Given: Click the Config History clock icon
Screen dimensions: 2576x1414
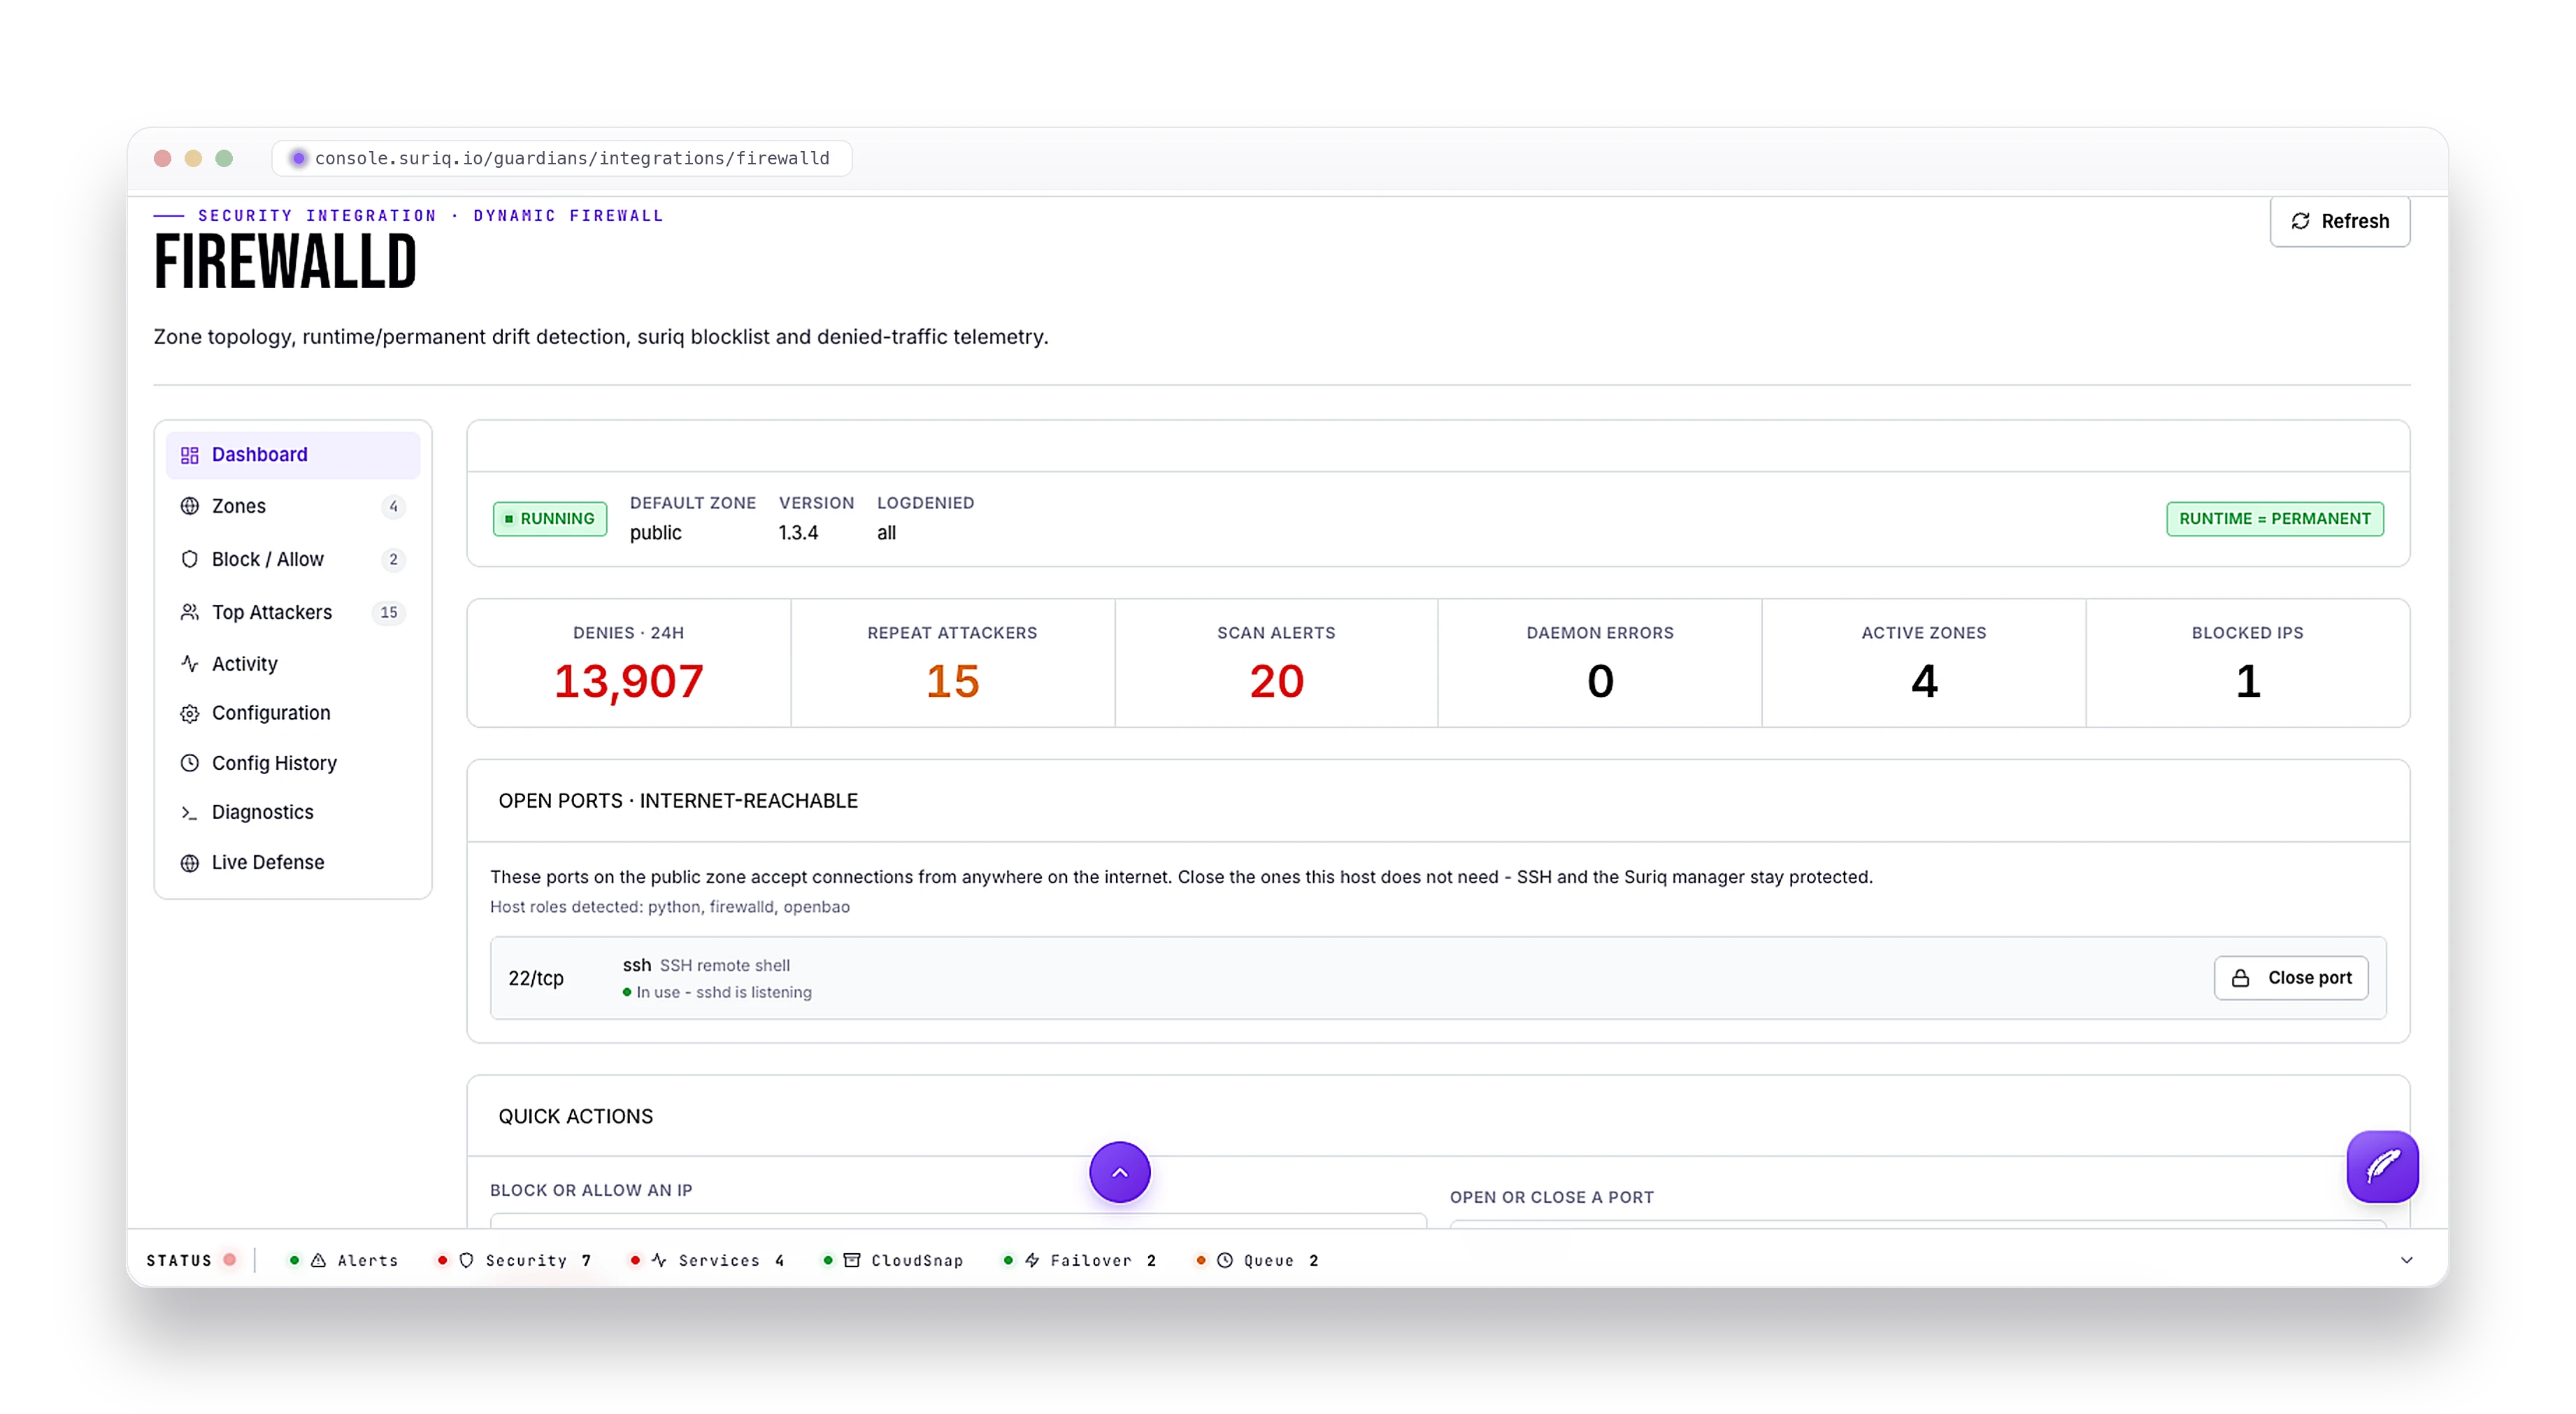Looking at the screenshot, I should [189, 763].
